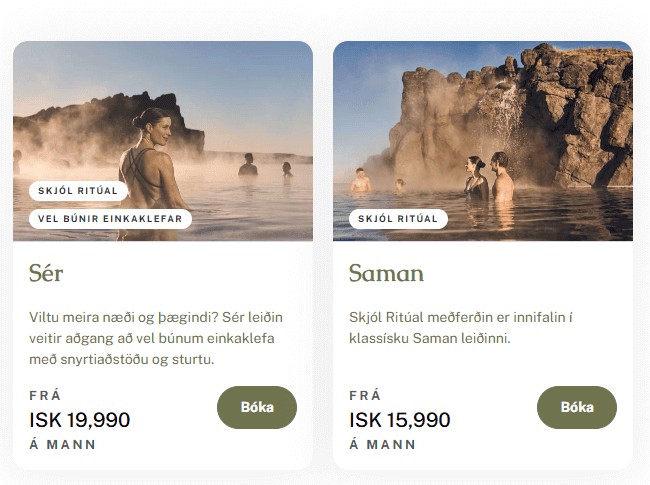
Task: Click the Sér description paragraph
Action: pos(156,337)
